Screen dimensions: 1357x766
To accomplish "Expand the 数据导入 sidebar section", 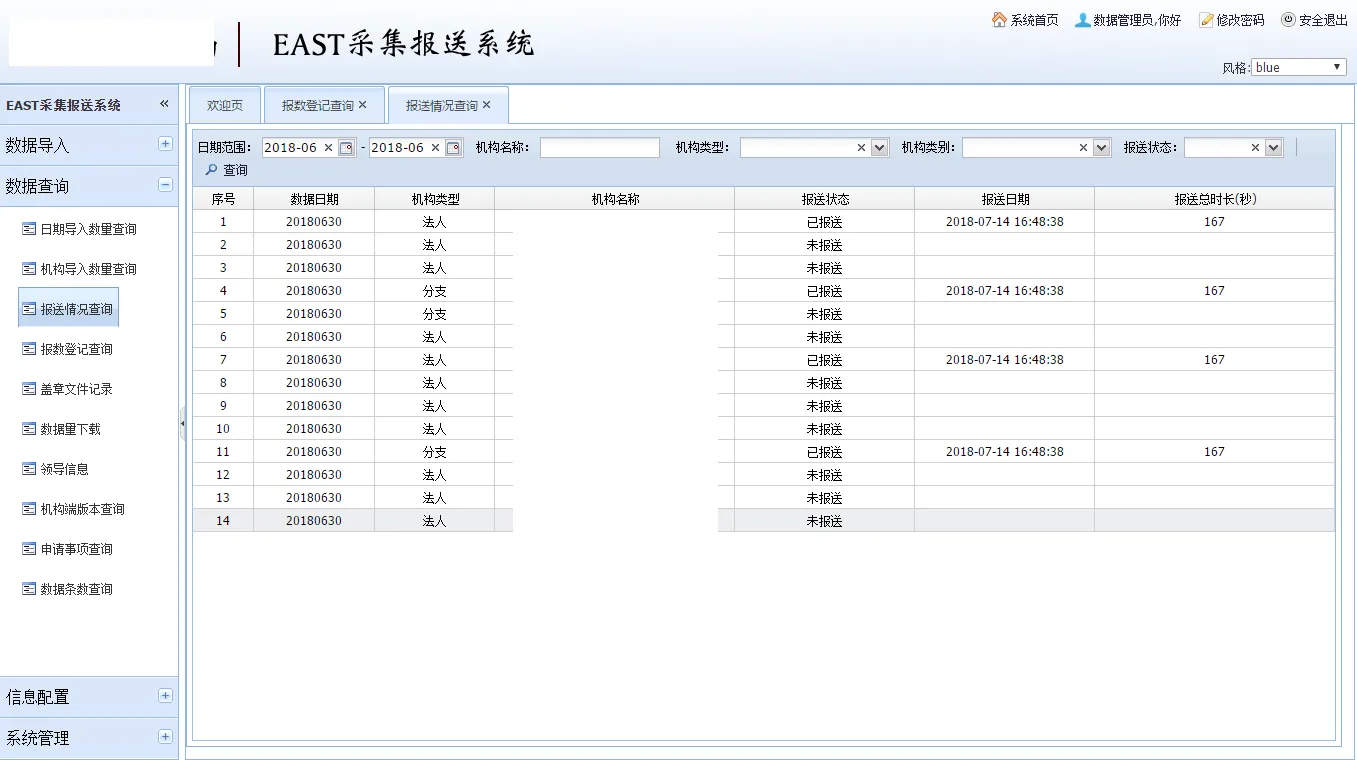I will point(165,144).
